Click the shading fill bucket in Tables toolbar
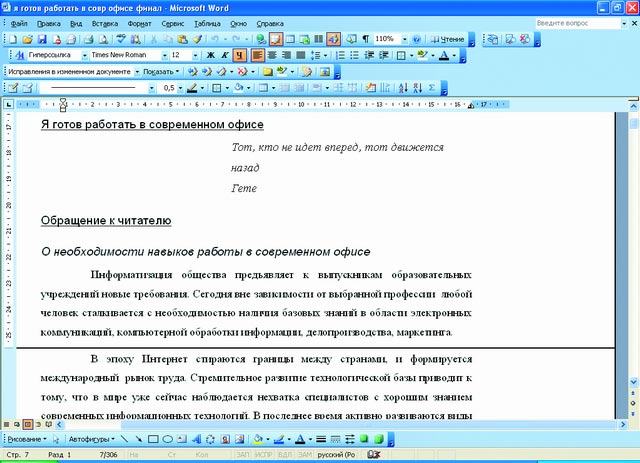The image size is (640, 463). 239,87
